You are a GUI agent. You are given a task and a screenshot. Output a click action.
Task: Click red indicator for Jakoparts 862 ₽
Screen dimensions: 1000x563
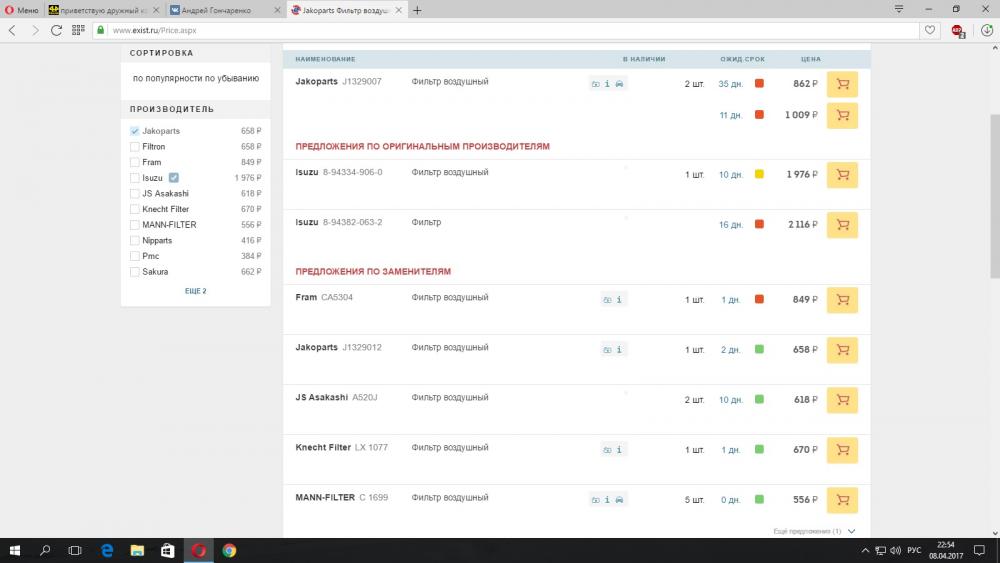click(759, 84)
